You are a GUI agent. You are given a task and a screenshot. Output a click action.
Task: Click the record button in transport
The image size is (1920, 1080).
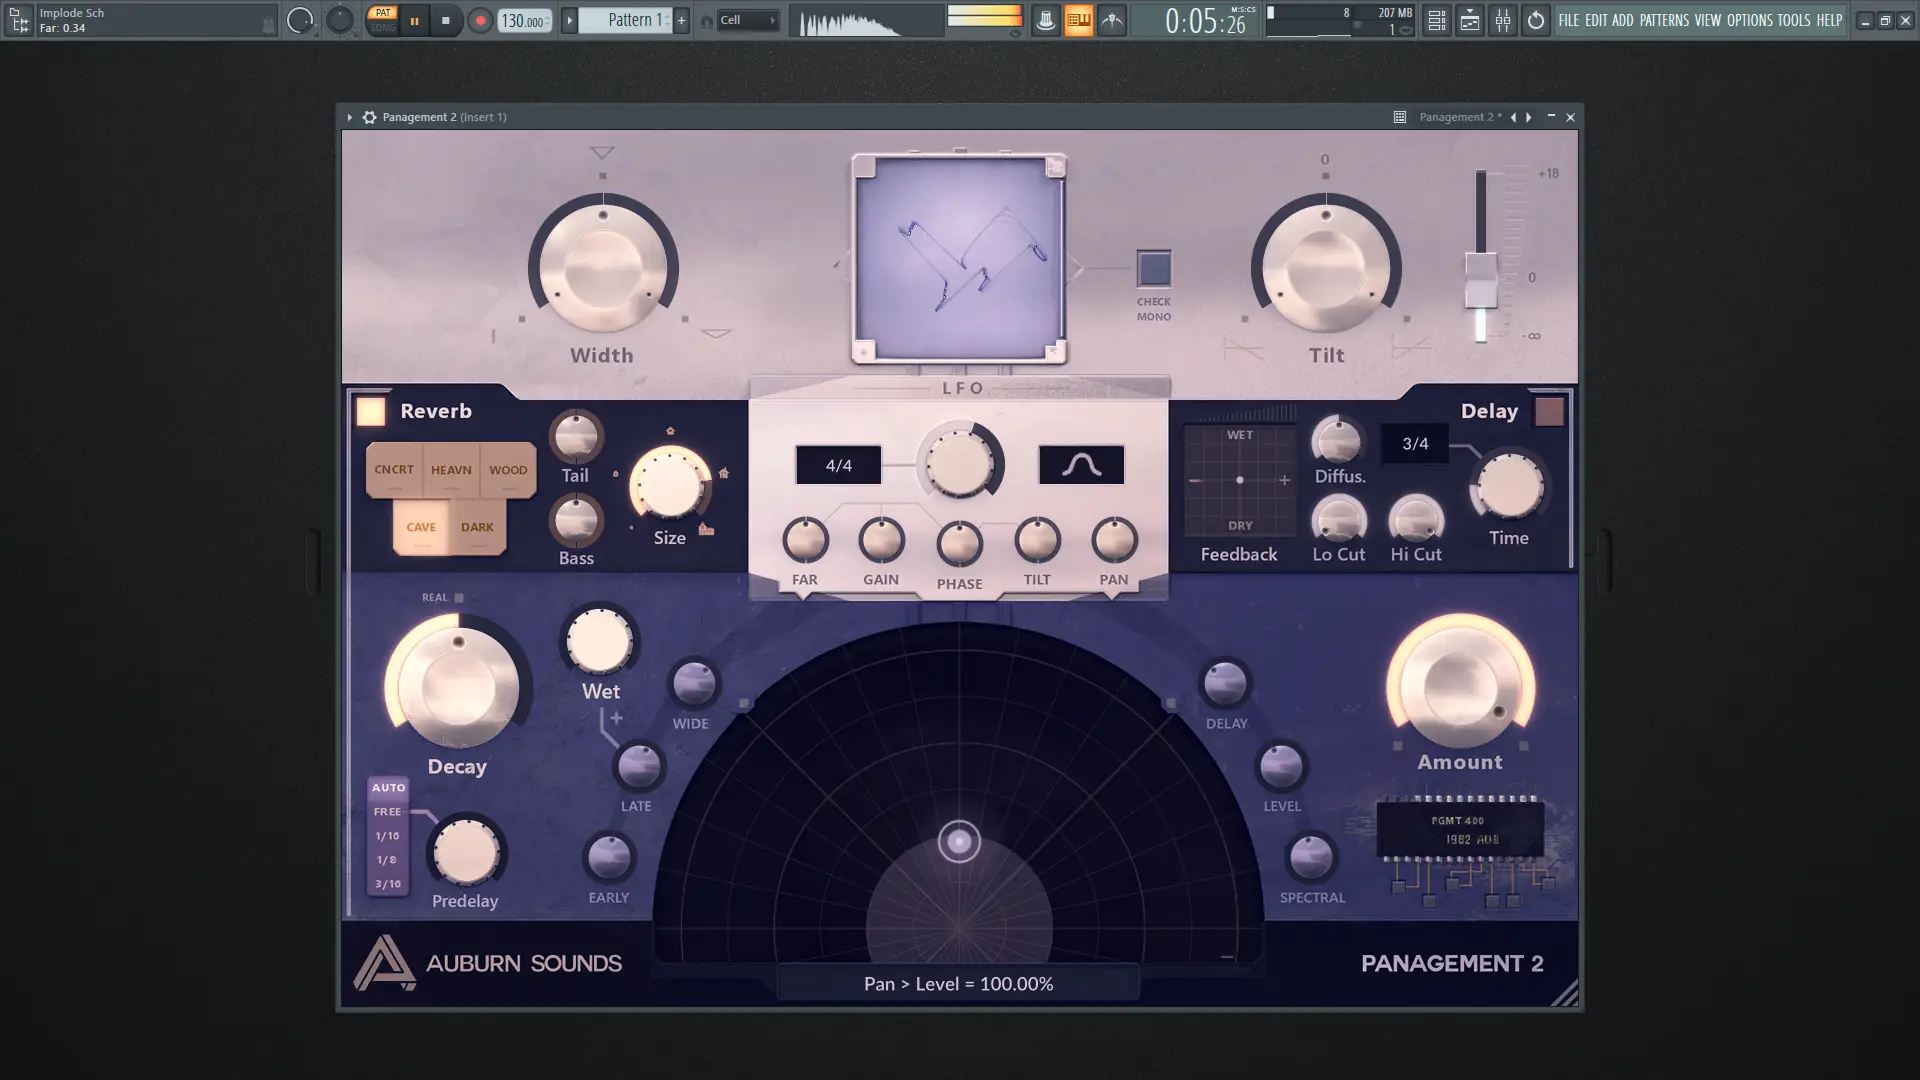(x=480, y=20)
